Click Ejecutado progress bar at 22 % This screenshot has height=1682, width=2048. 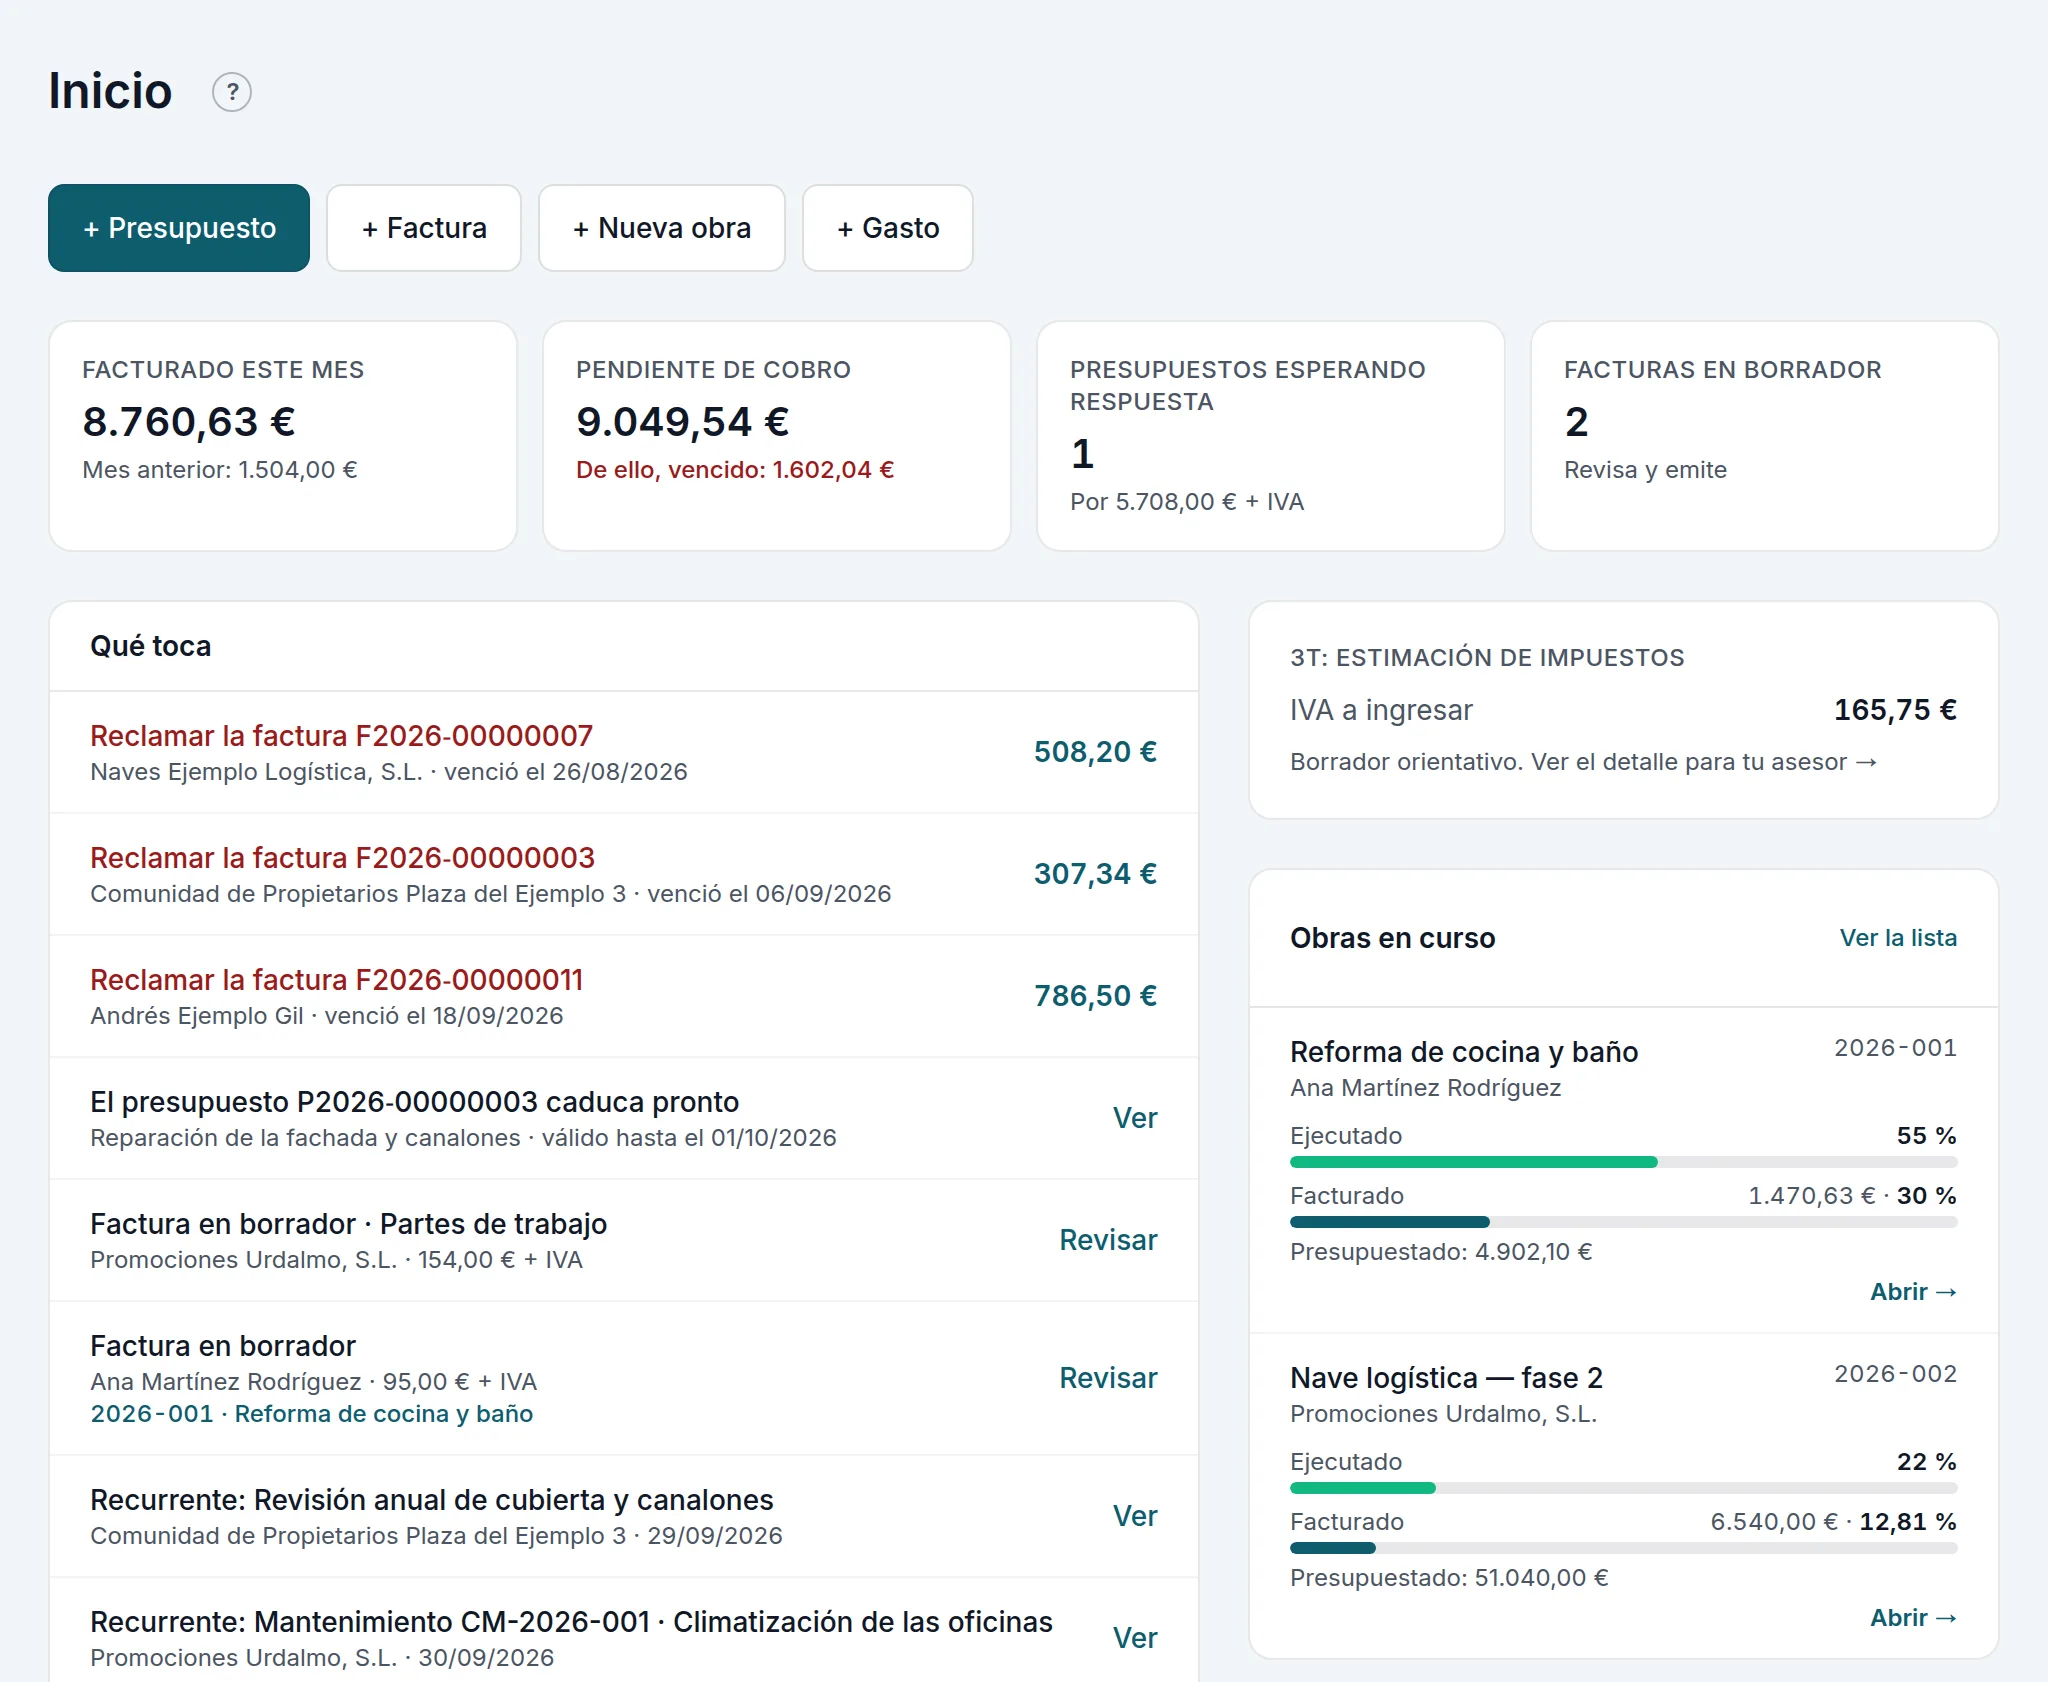pos(1624,1488)
